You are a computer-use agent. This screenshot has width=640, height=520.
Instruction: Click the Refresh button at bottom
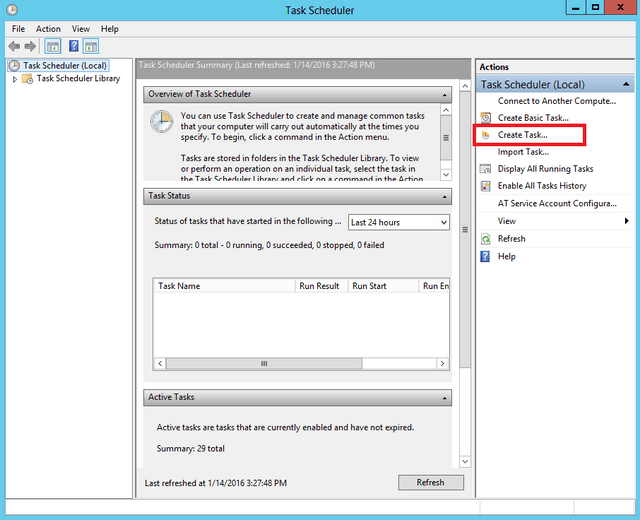click(431, 482)
